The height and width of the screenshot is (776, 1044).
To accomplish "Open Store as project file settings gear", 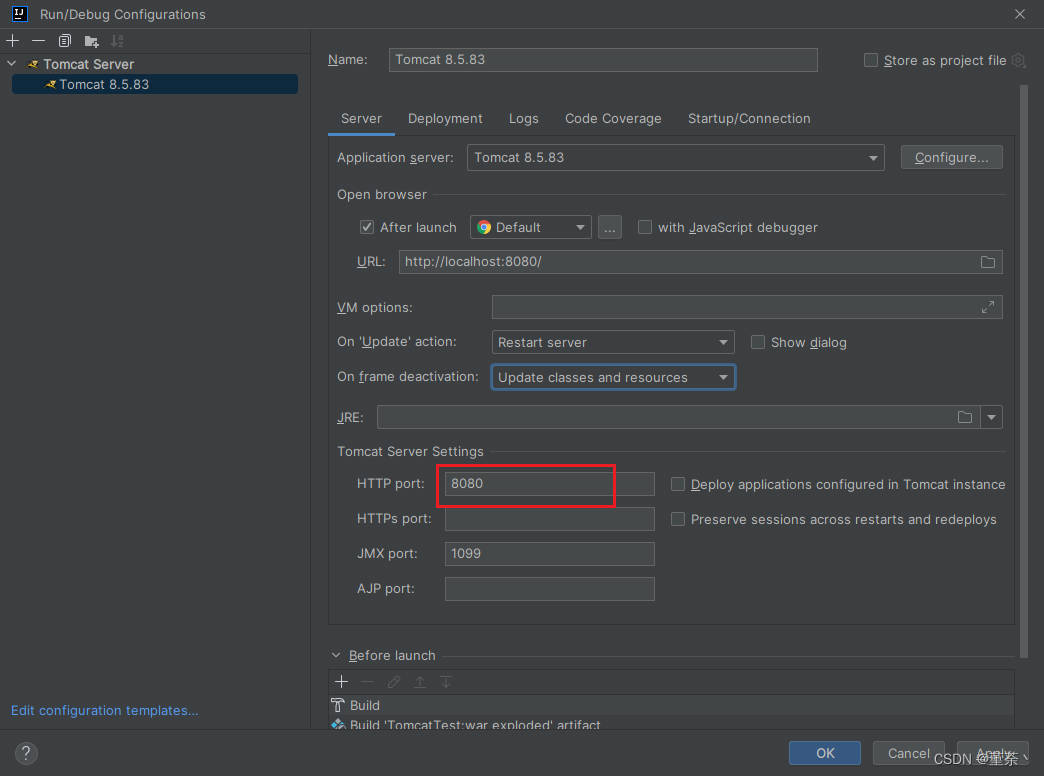I will (1018, 61).
